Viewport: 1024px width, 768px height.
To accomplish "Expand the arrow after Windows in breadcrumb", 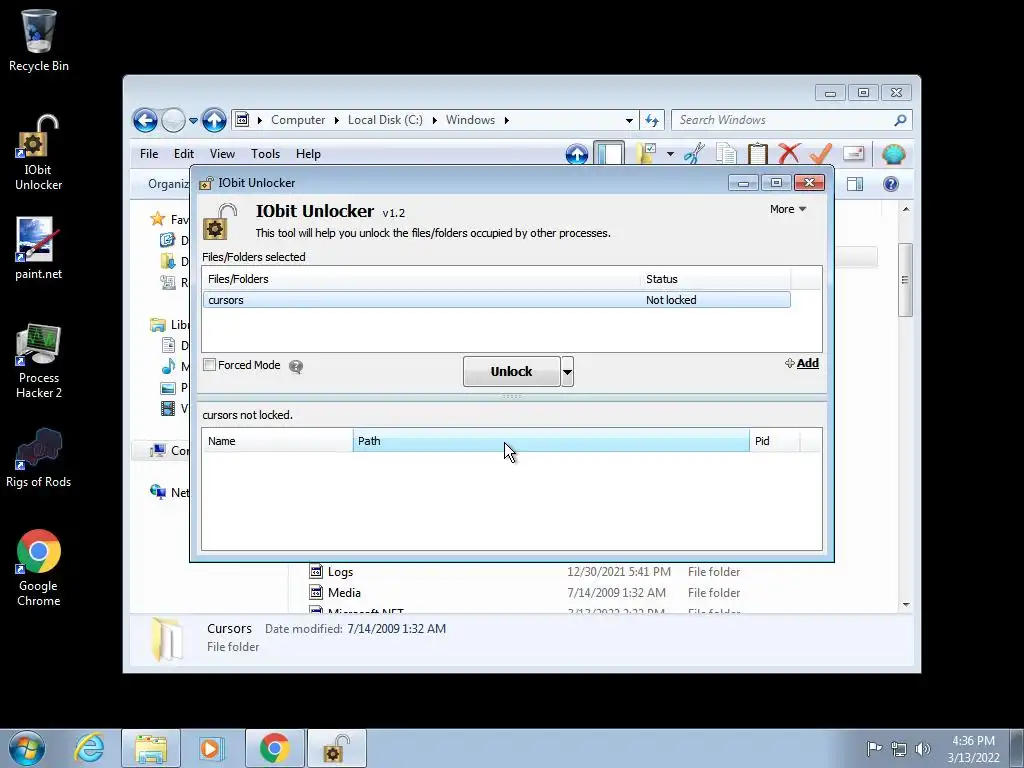I will [x=507, y=120].
